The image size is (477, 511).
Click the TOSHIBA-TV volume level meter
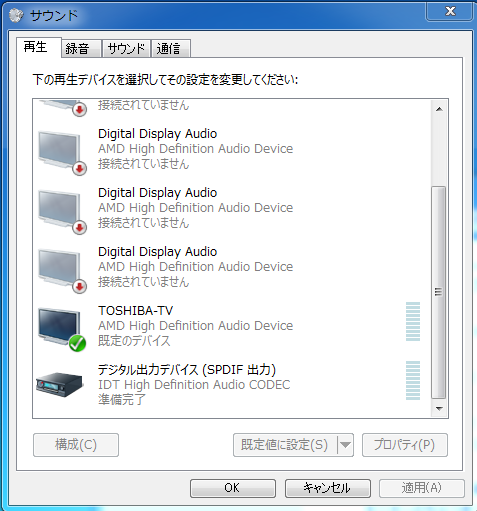[x=413, y=321]
